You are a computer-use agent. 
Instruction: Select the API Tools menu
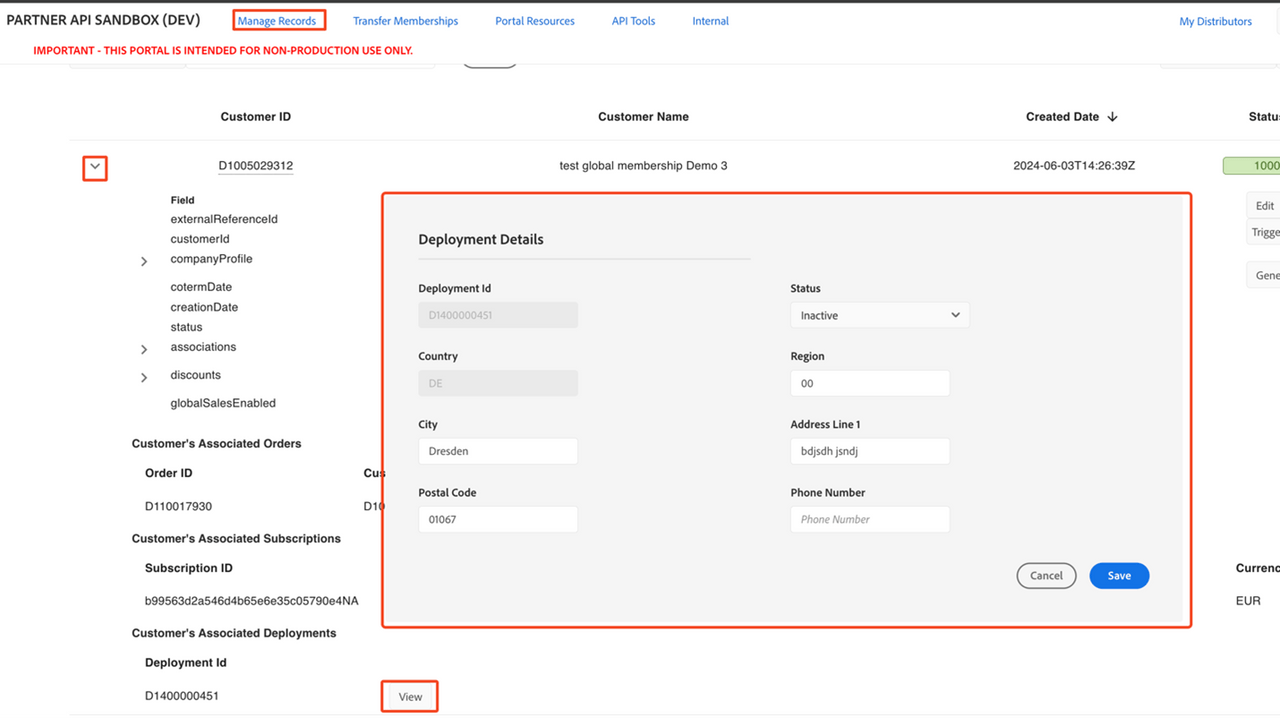(x=633, y=21)
